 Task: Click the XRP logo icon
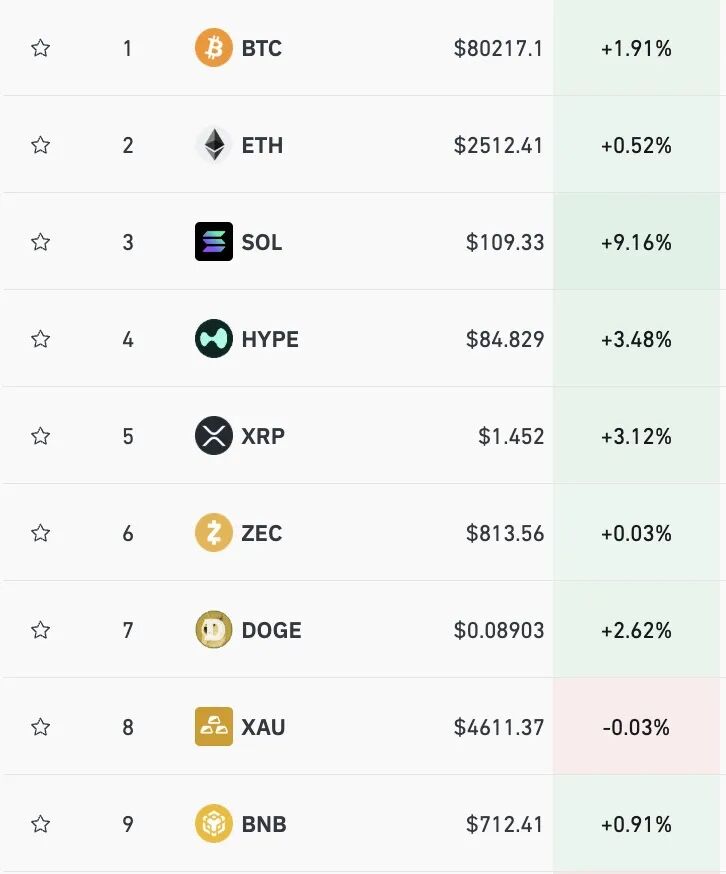point(214,436)
